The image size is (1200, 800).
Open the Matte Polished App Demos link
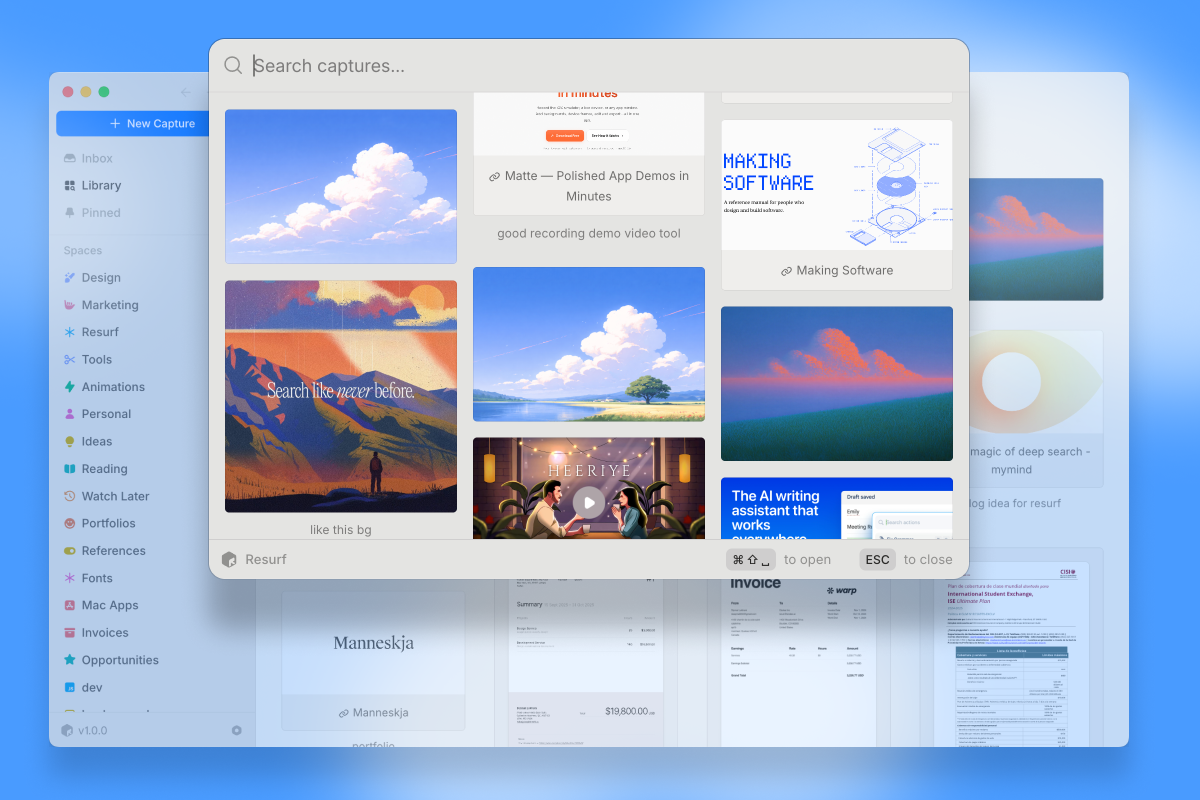pos(589,186)
